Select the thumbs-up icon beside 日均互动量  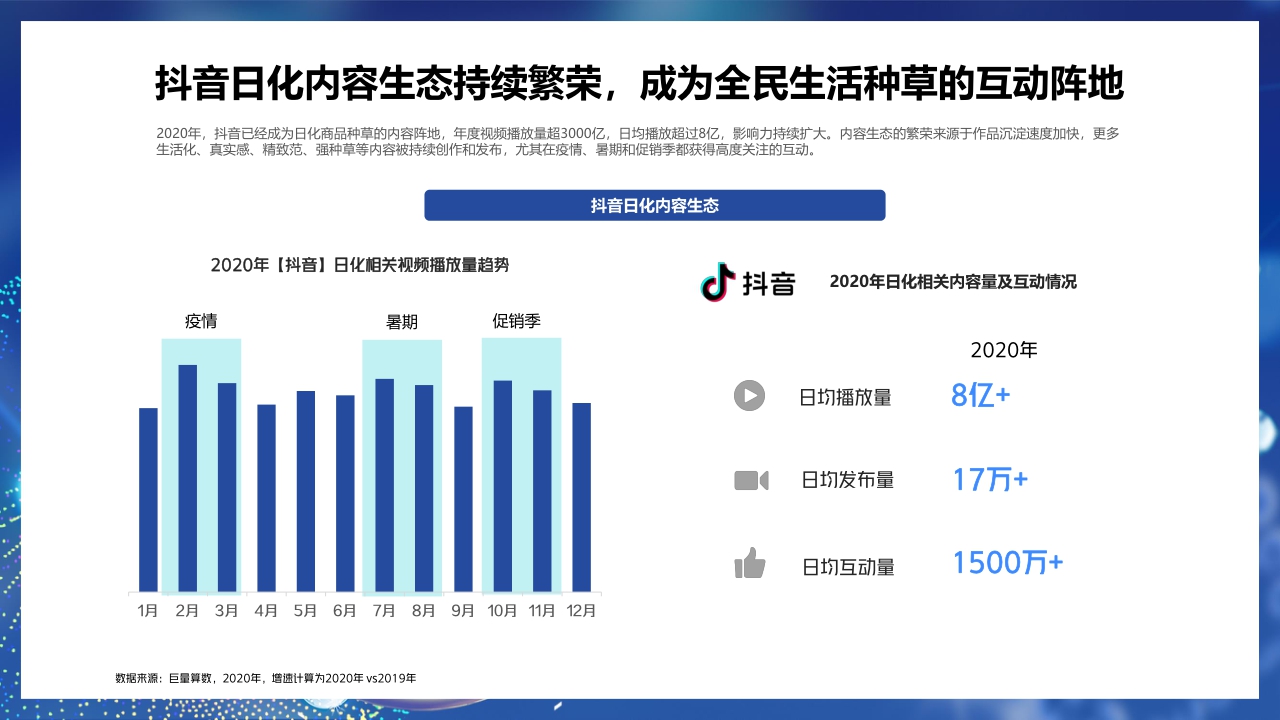[x=749, y=563]
